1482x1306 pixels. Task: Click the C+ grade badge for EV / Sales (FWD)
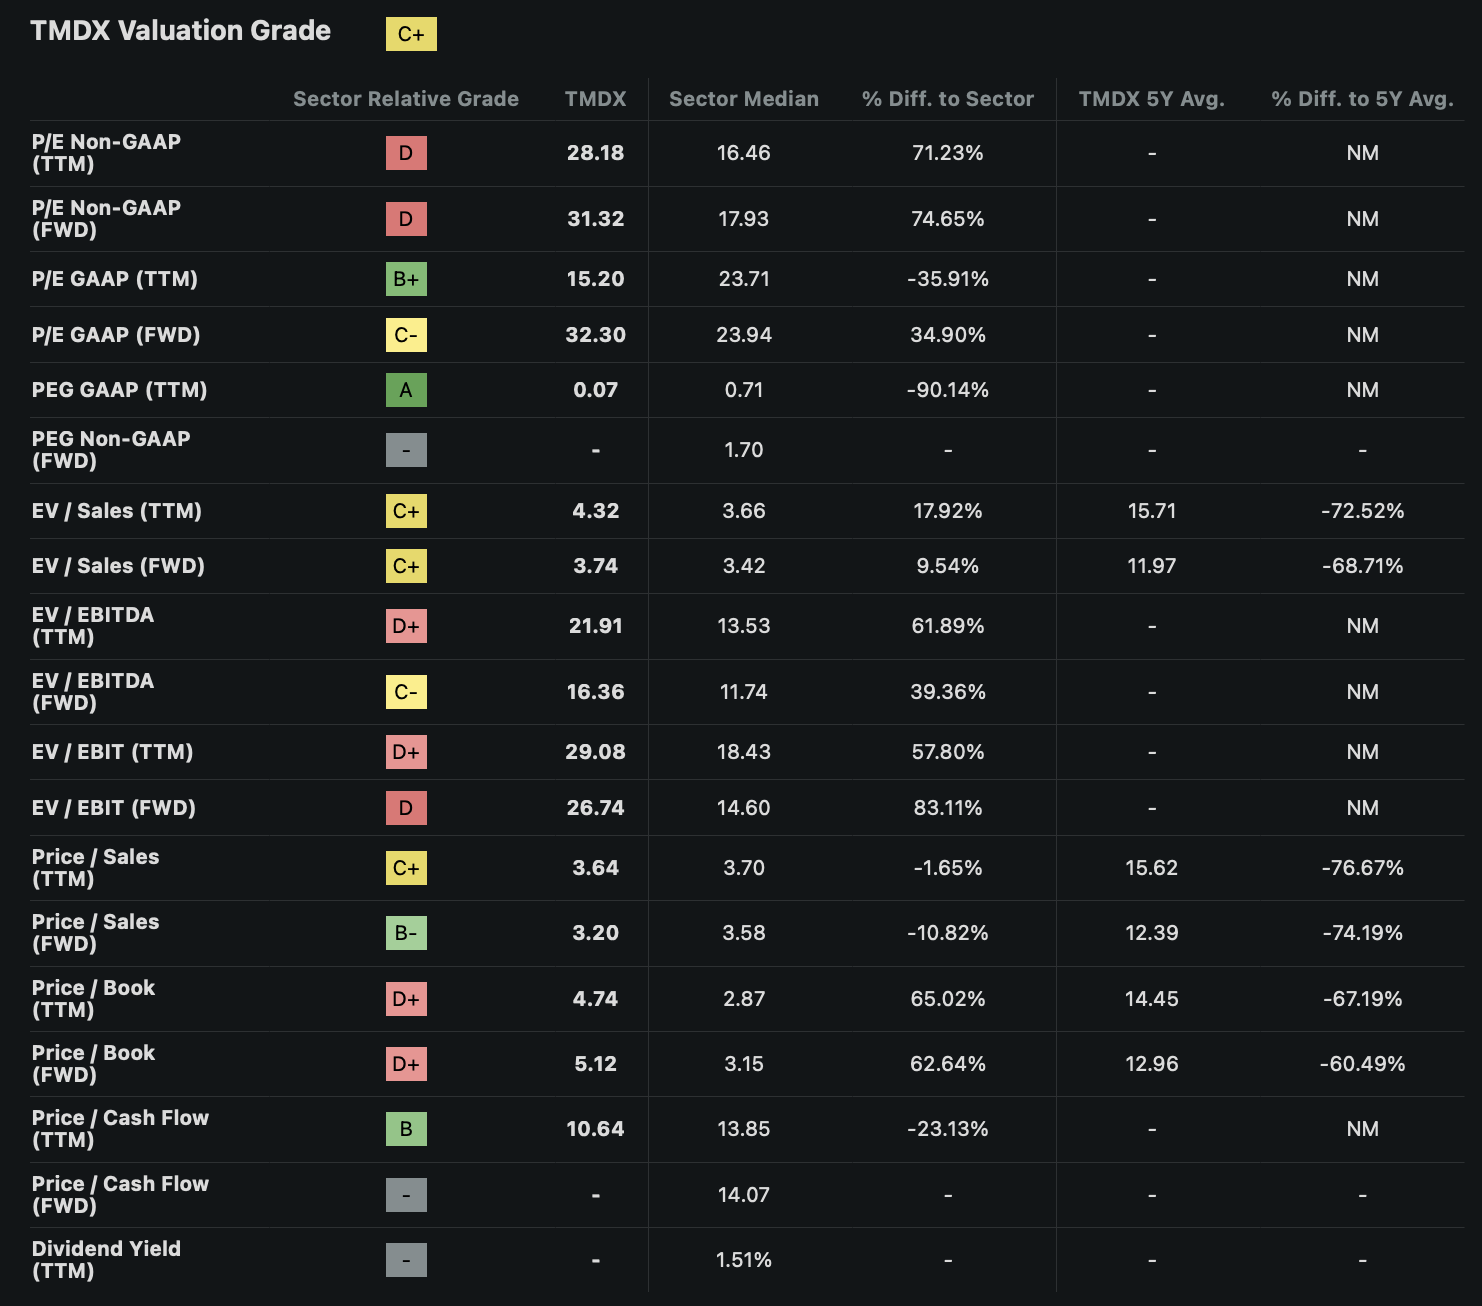click(406, 566)
